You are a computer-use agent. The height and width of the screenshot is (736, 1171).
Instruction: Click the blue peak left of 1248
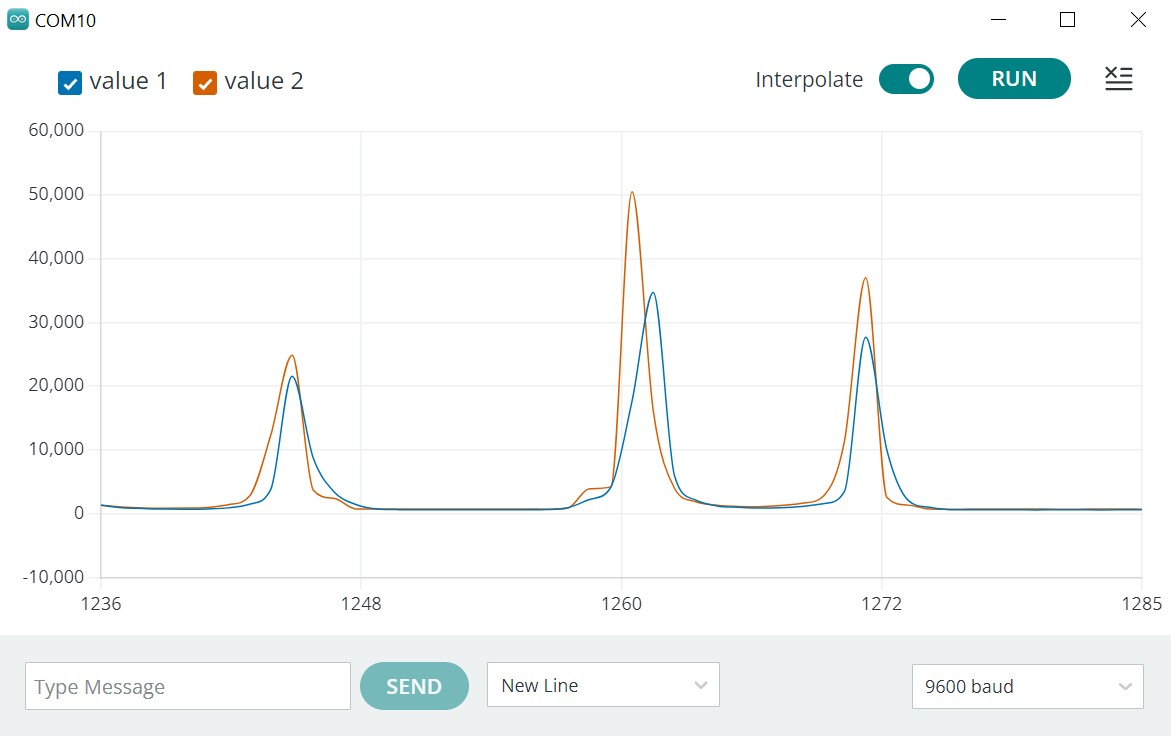(292, 377)
